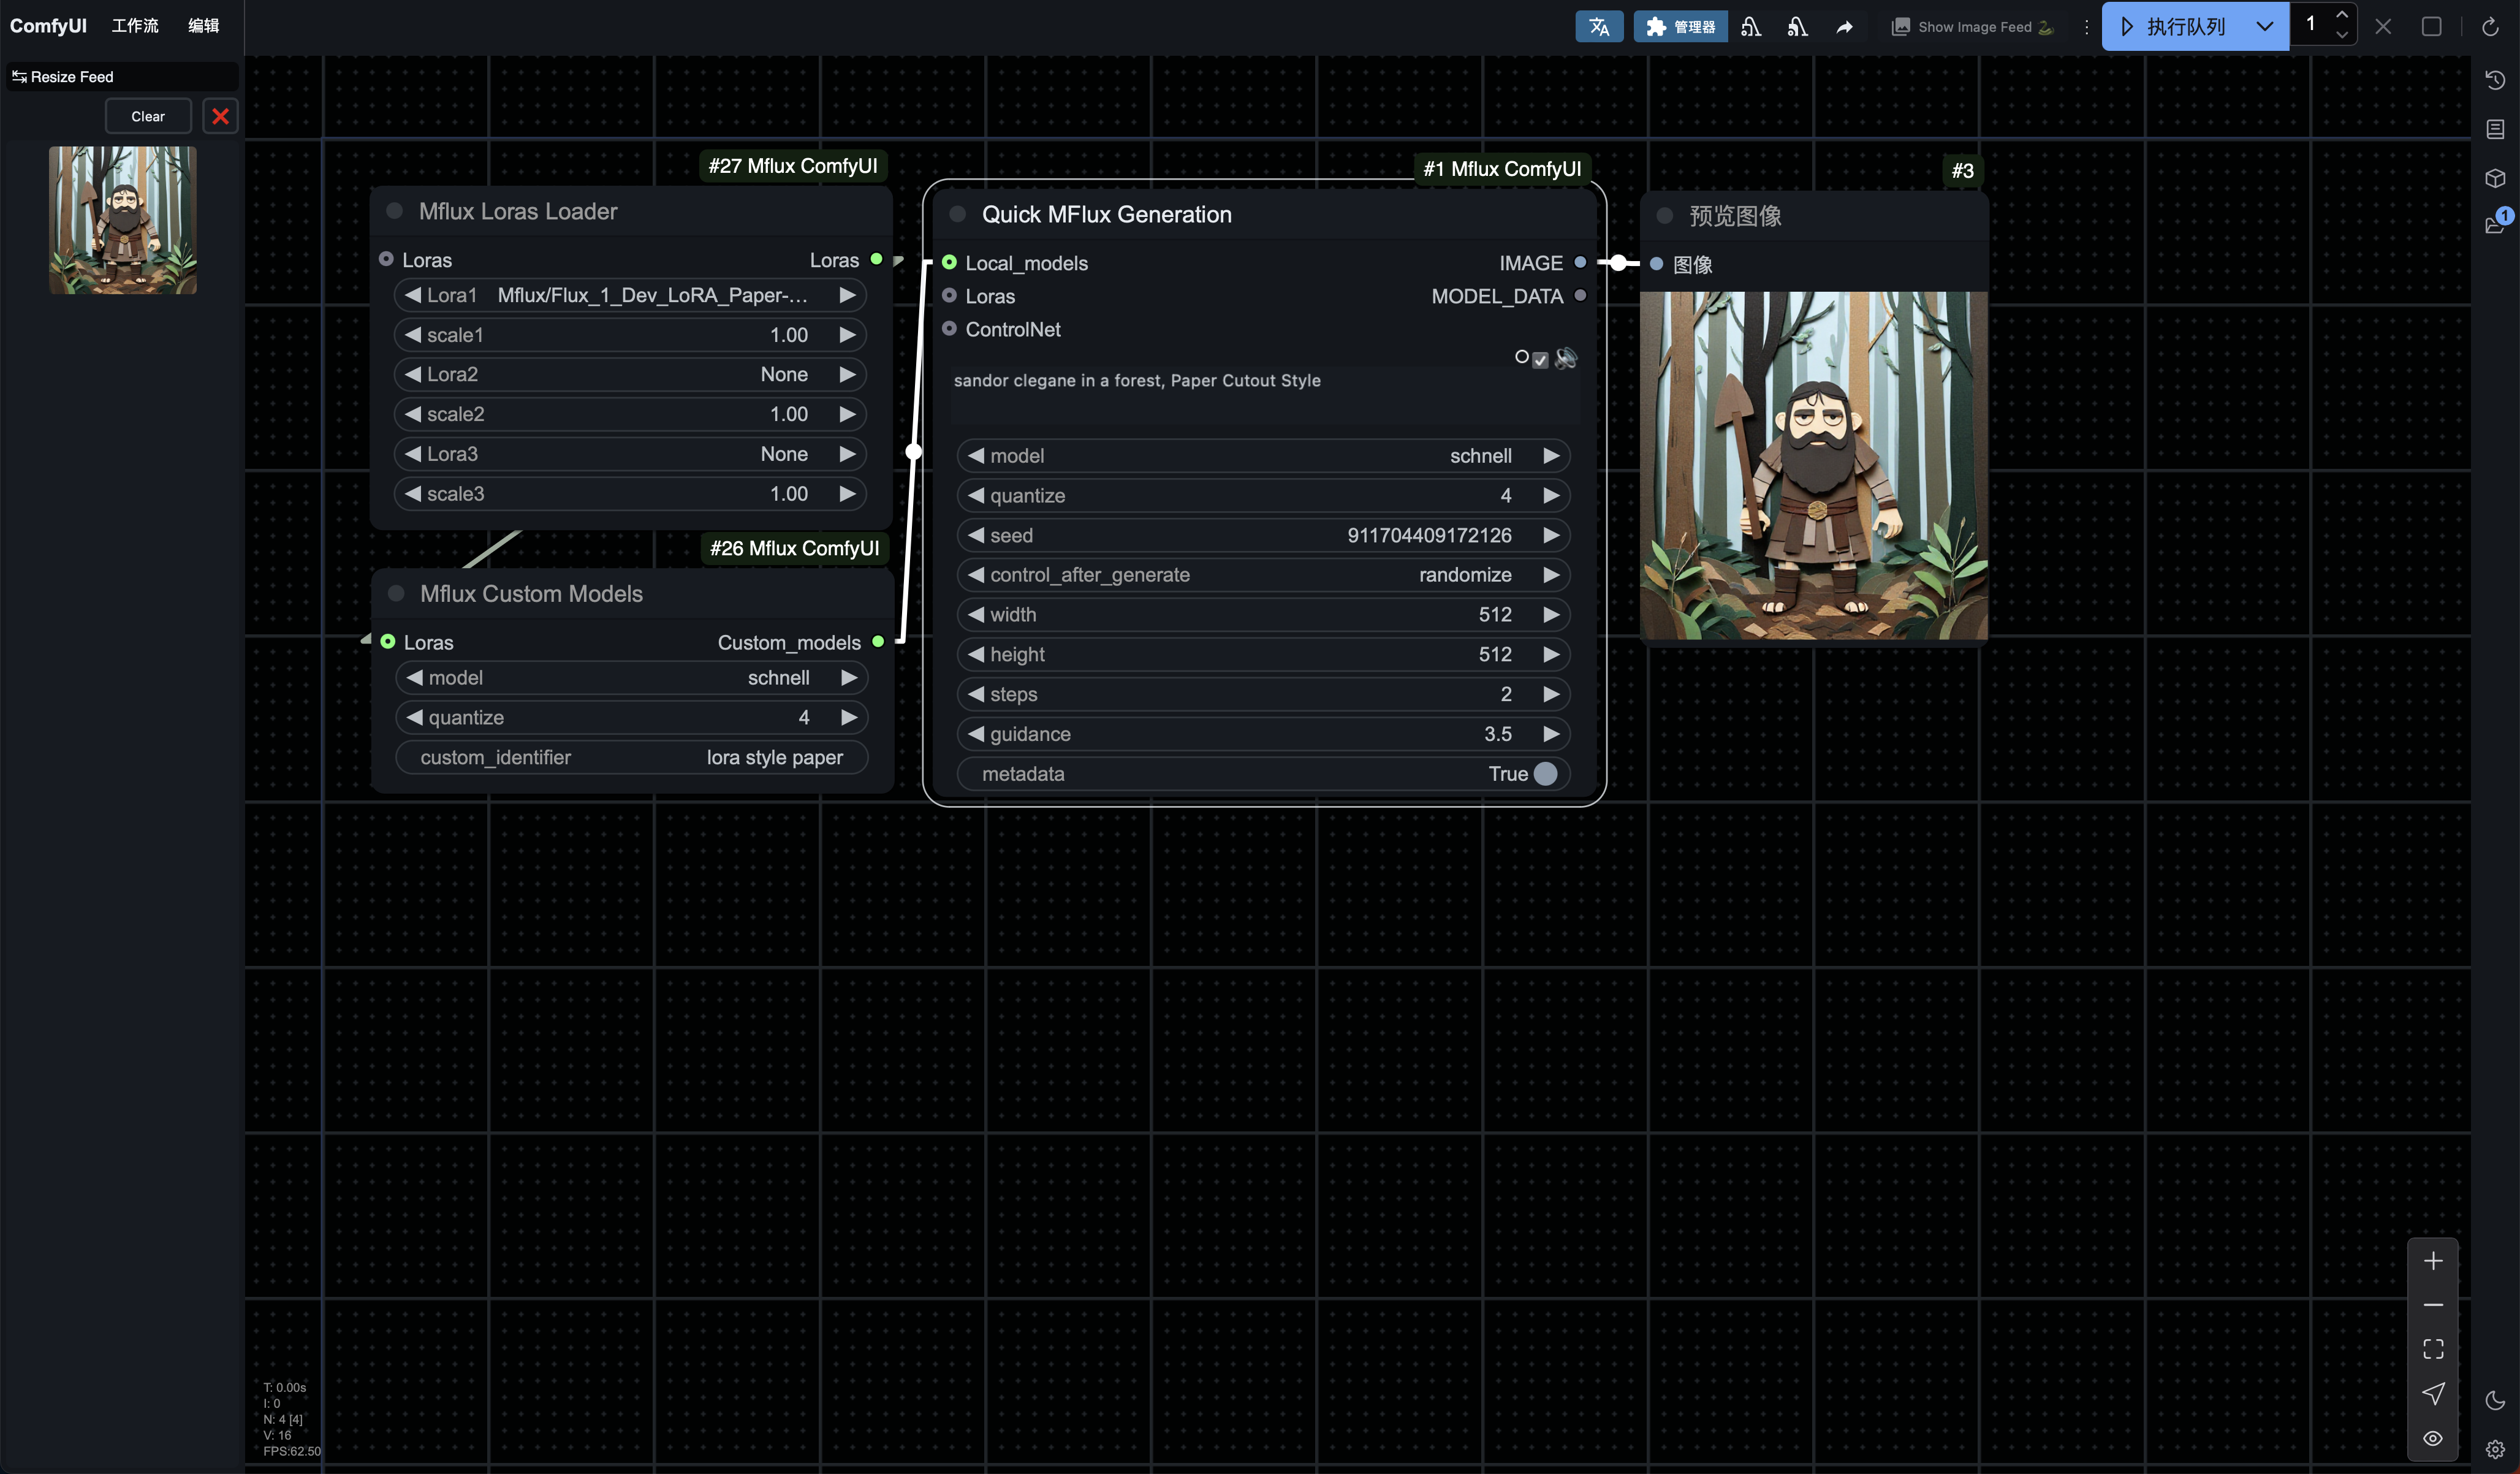Click the share arrow icon
Image resolution: width=2520 pixels, height=1474 pixels.
tap(1844, 27)
